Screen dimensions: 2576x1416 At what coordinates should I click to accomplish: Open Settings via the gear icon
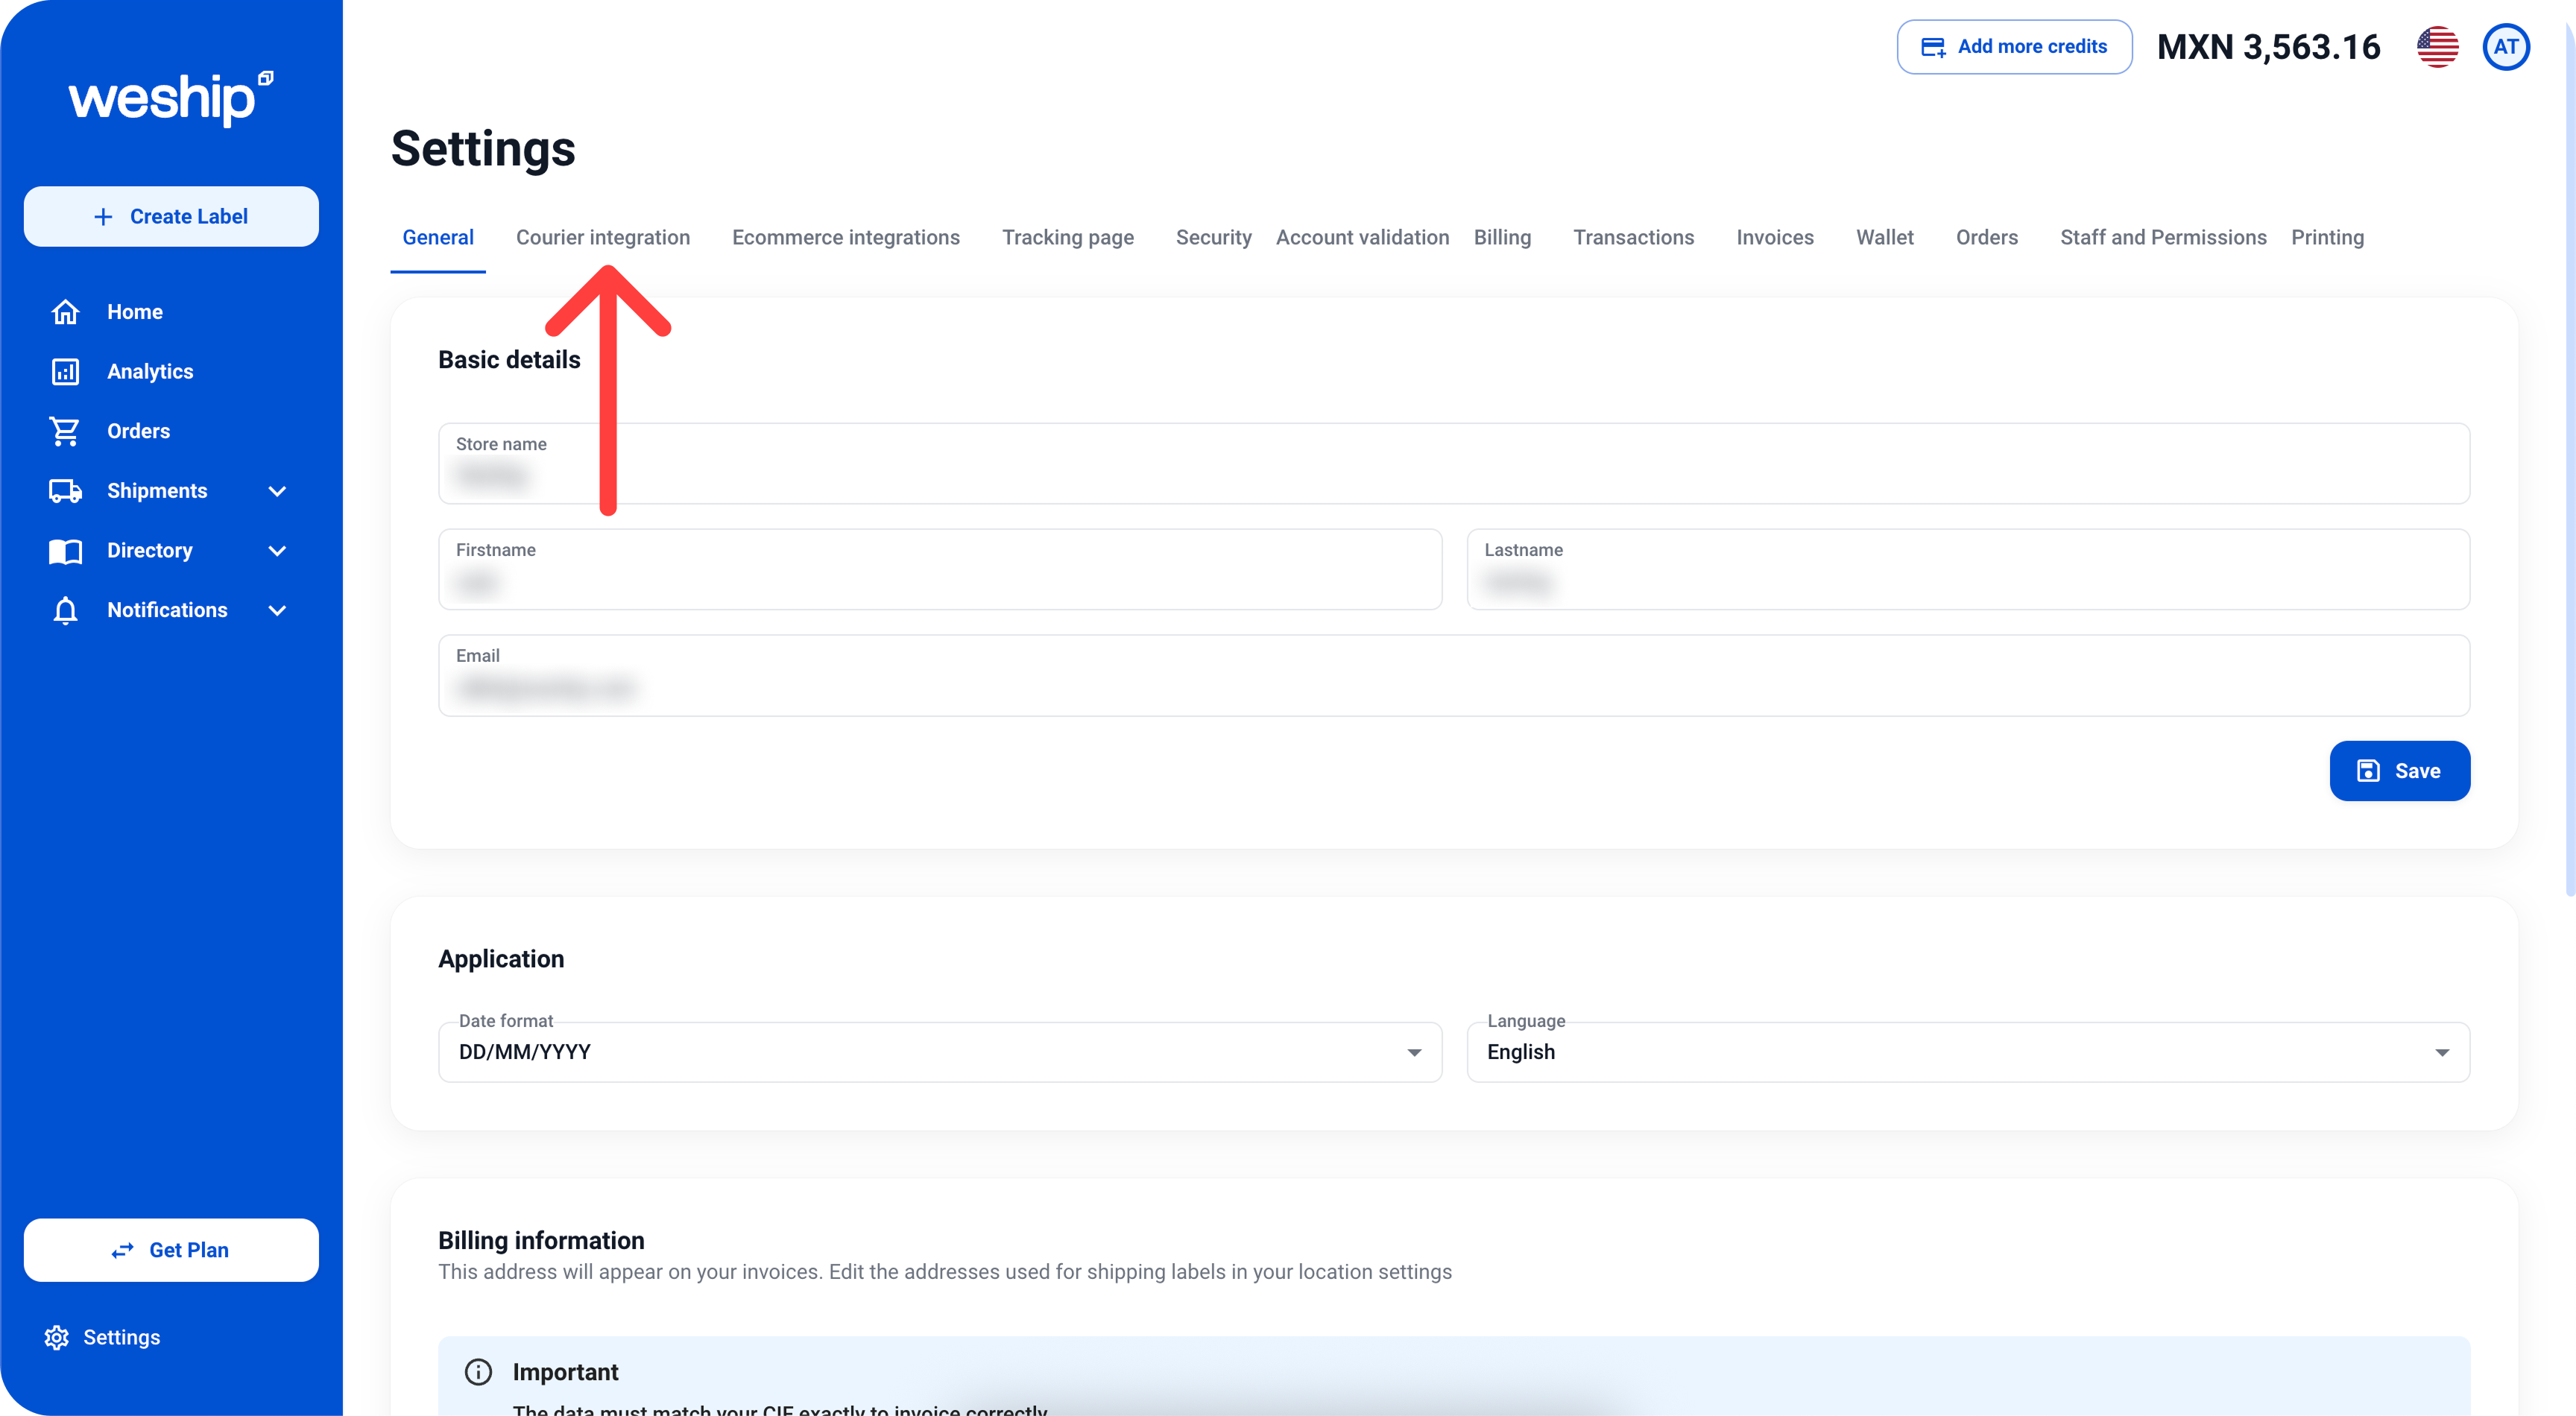pyautogui.click(x=57, y=1337)
